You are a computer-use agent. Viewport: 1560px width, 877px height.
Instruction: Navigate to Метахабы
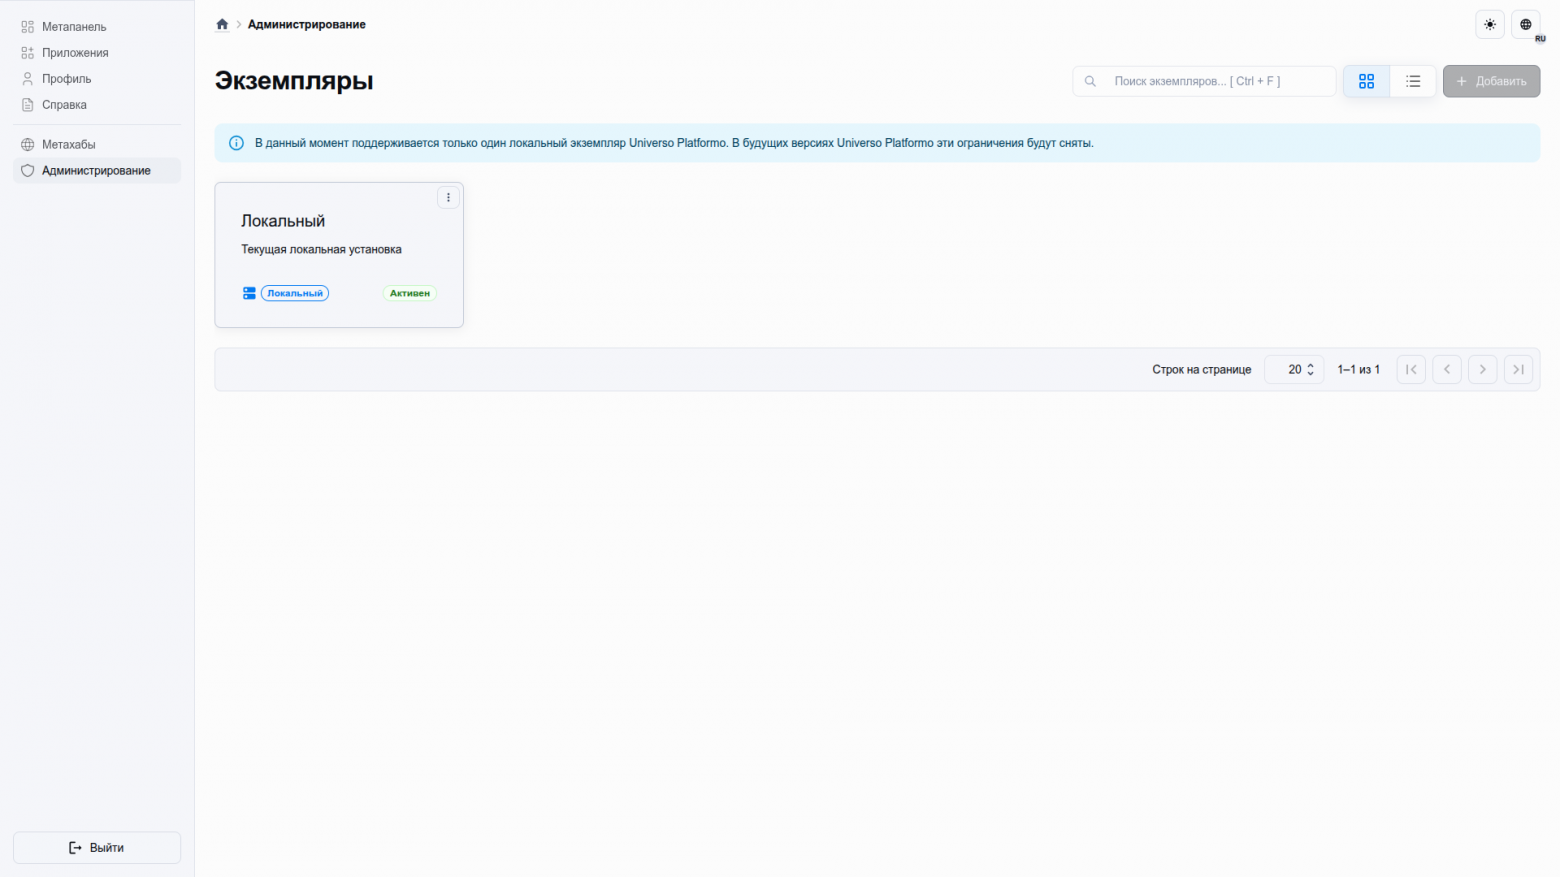pos(97,145)
